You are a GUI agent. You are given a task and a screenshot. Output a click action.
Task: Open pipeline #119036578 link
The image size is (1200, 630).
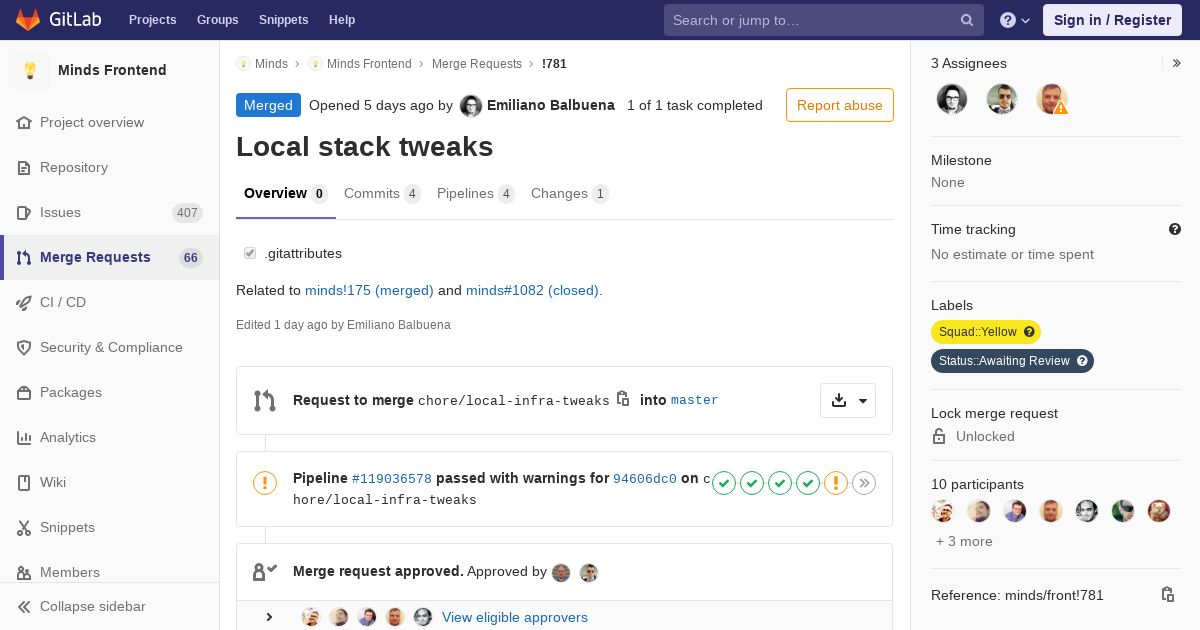pos(392,479)
